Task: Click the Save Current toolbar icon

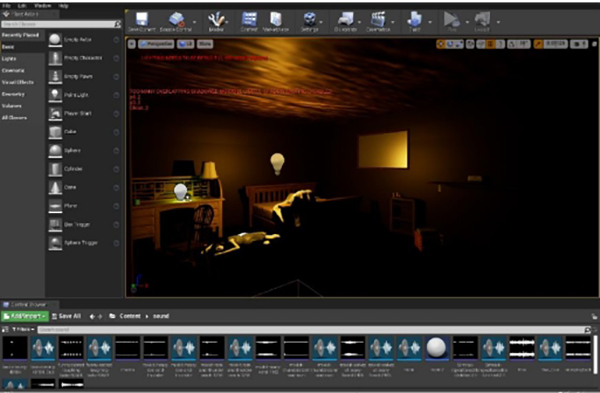Action: click(x=142, y=19)
